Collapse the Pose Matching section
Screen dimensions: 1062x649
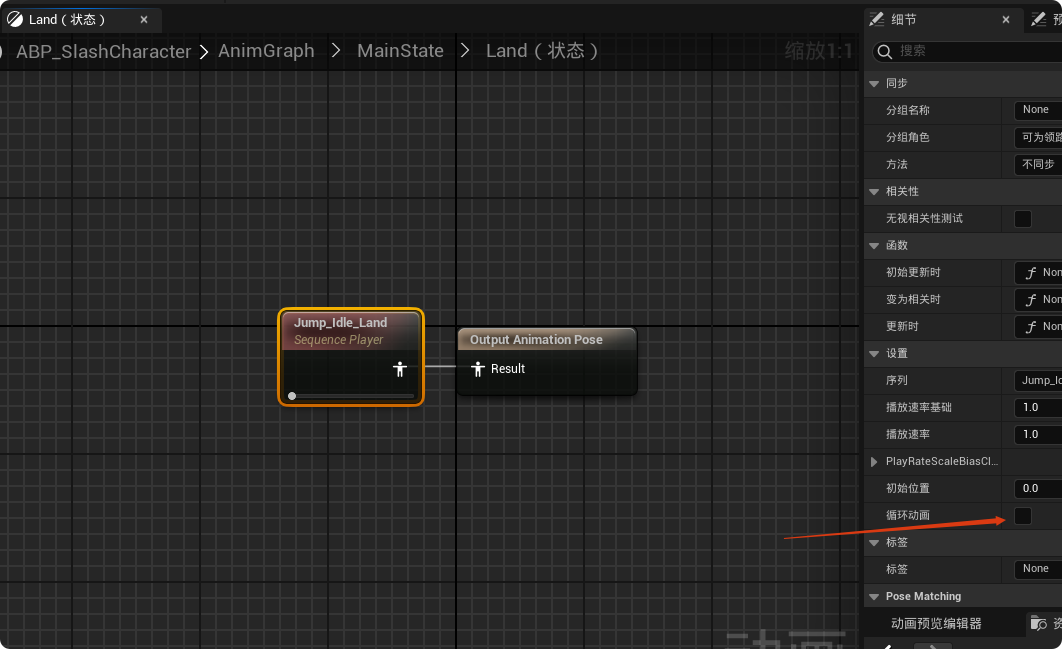tap(874, 597)
